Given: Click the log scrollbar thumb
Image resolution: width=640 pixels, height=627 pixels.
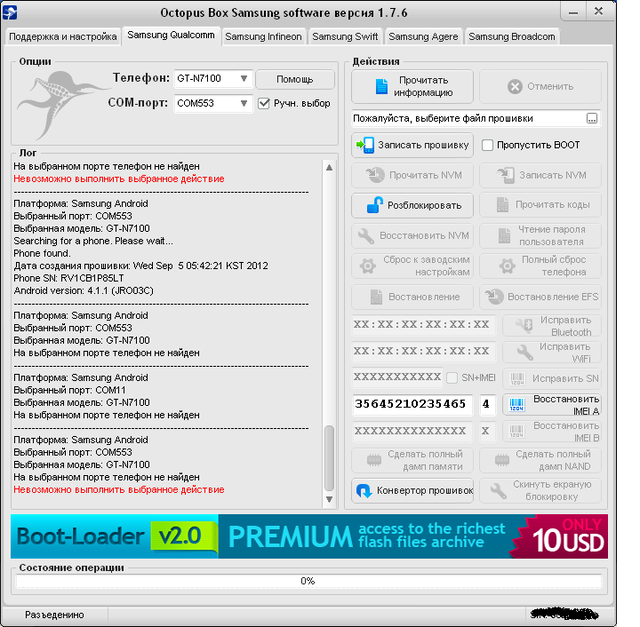Looking at the screenshot, I should tap(329, 458).
